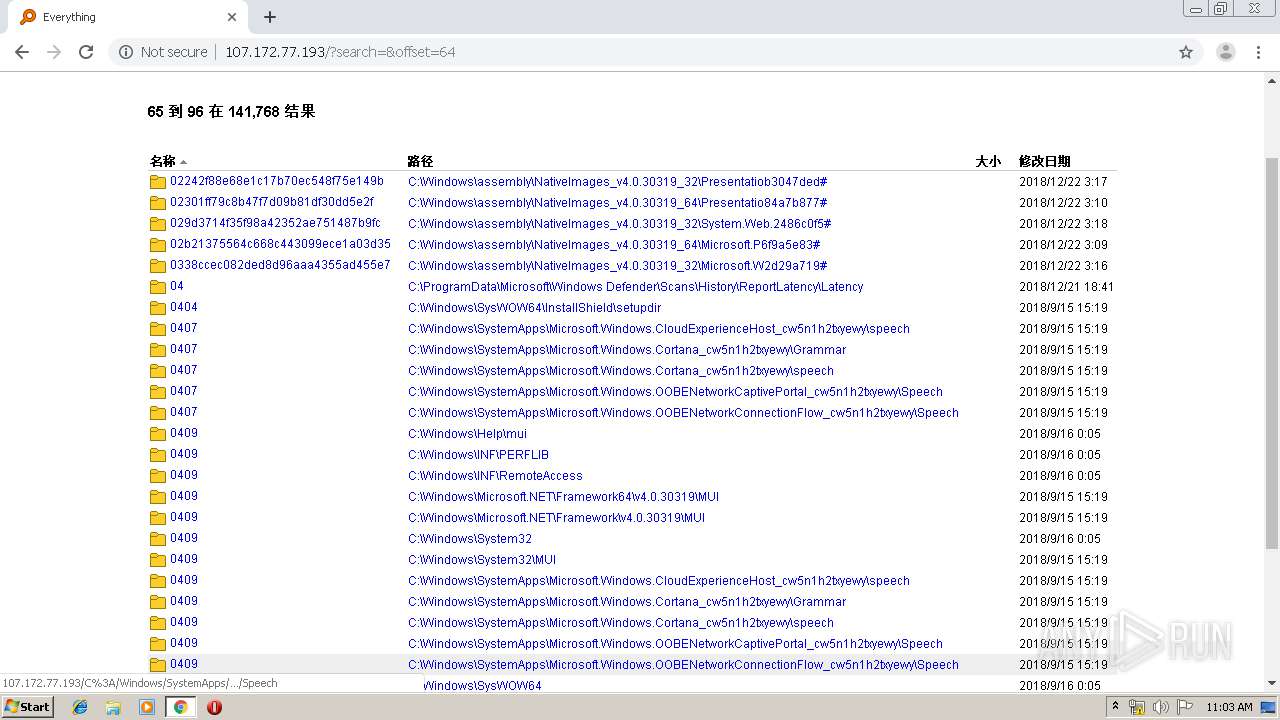Click folder icon of 02b21375564c668c443099ece1a03d35
Screen dimensions: 1280x720
(x=158, y=245)
